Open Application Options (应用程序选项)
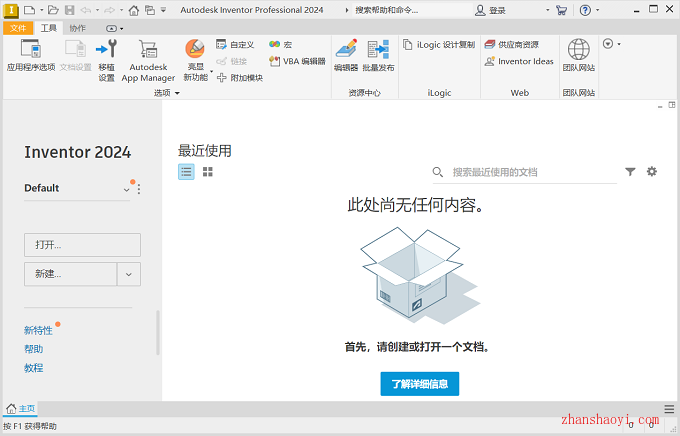This screenshot has width=680, height=436. 30,55
